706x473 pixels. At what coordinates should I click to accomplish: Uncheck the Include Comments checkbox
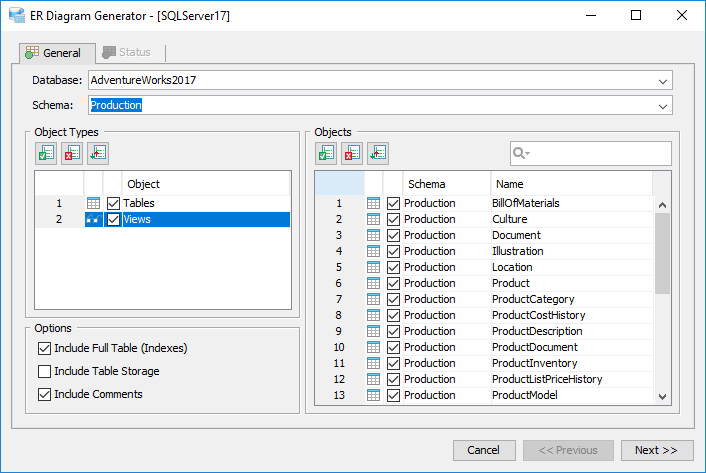click(x=44, y=394)
